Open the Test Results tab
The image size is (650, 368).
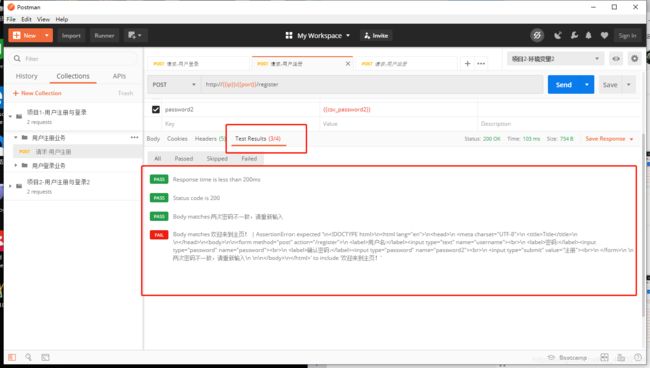(258, 139)
